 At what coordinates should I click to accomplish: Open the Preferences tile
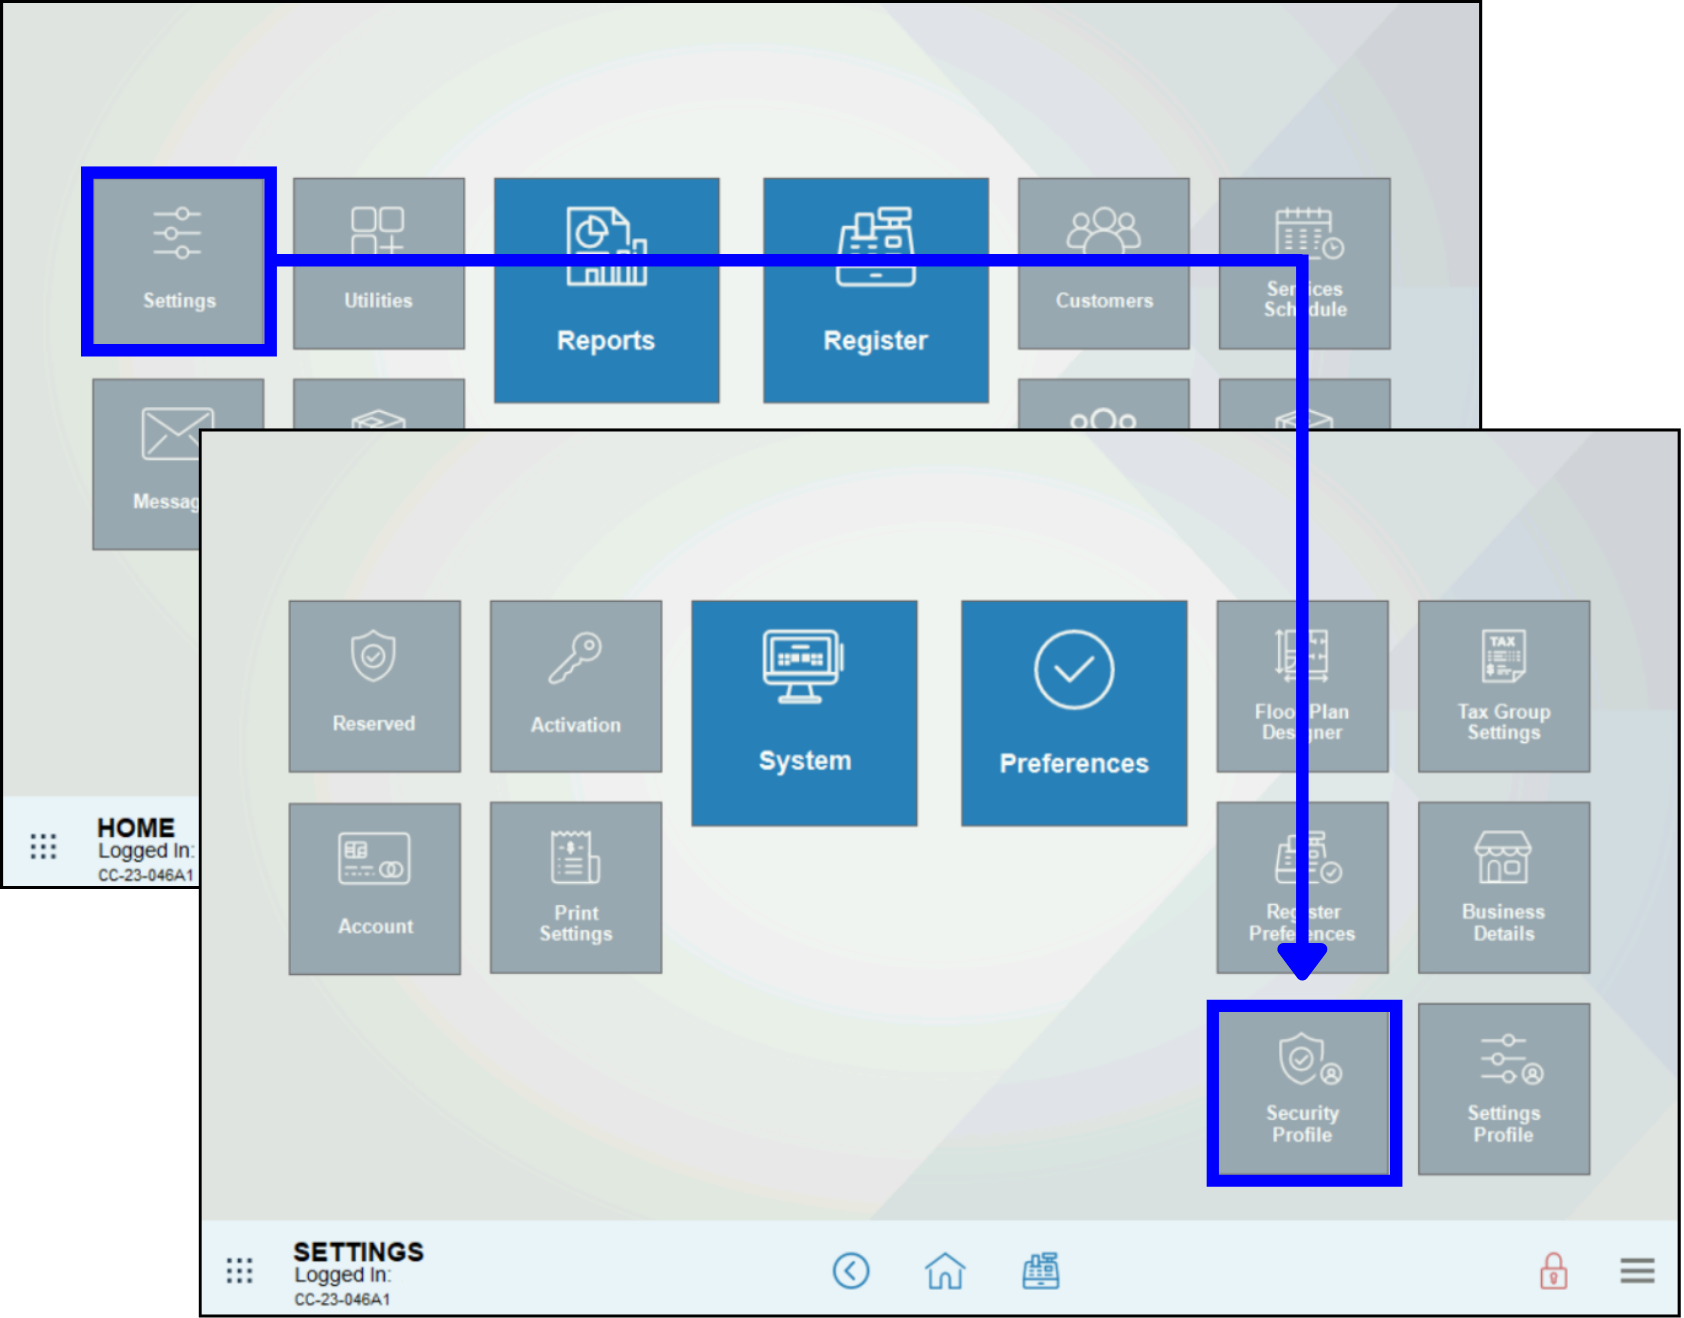pyautogui.click(x=1073, y=712)
